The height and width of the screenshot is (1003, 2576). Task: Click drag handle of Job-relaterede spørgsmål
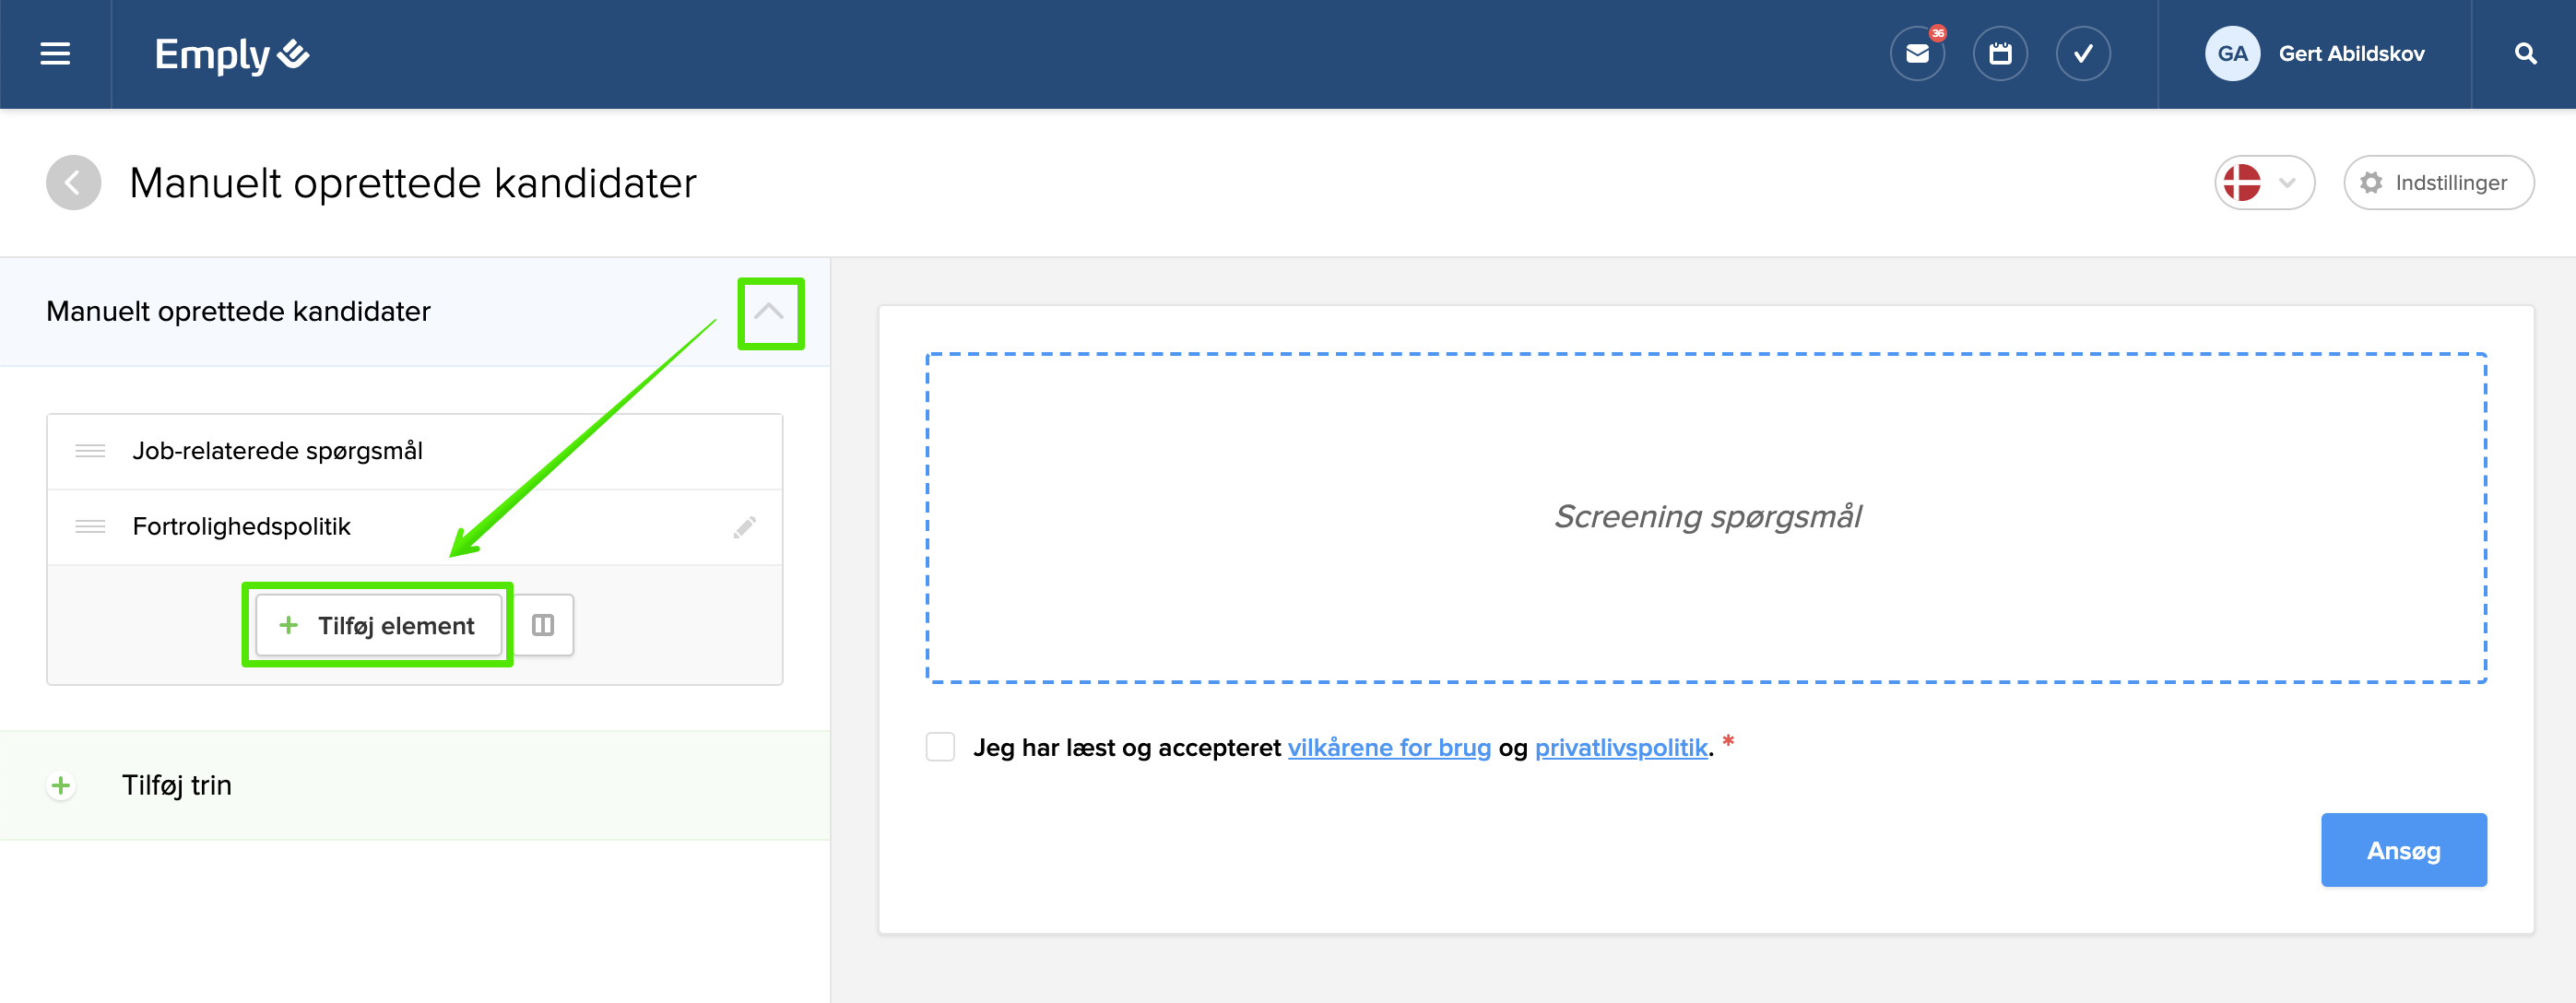[90, 451]
